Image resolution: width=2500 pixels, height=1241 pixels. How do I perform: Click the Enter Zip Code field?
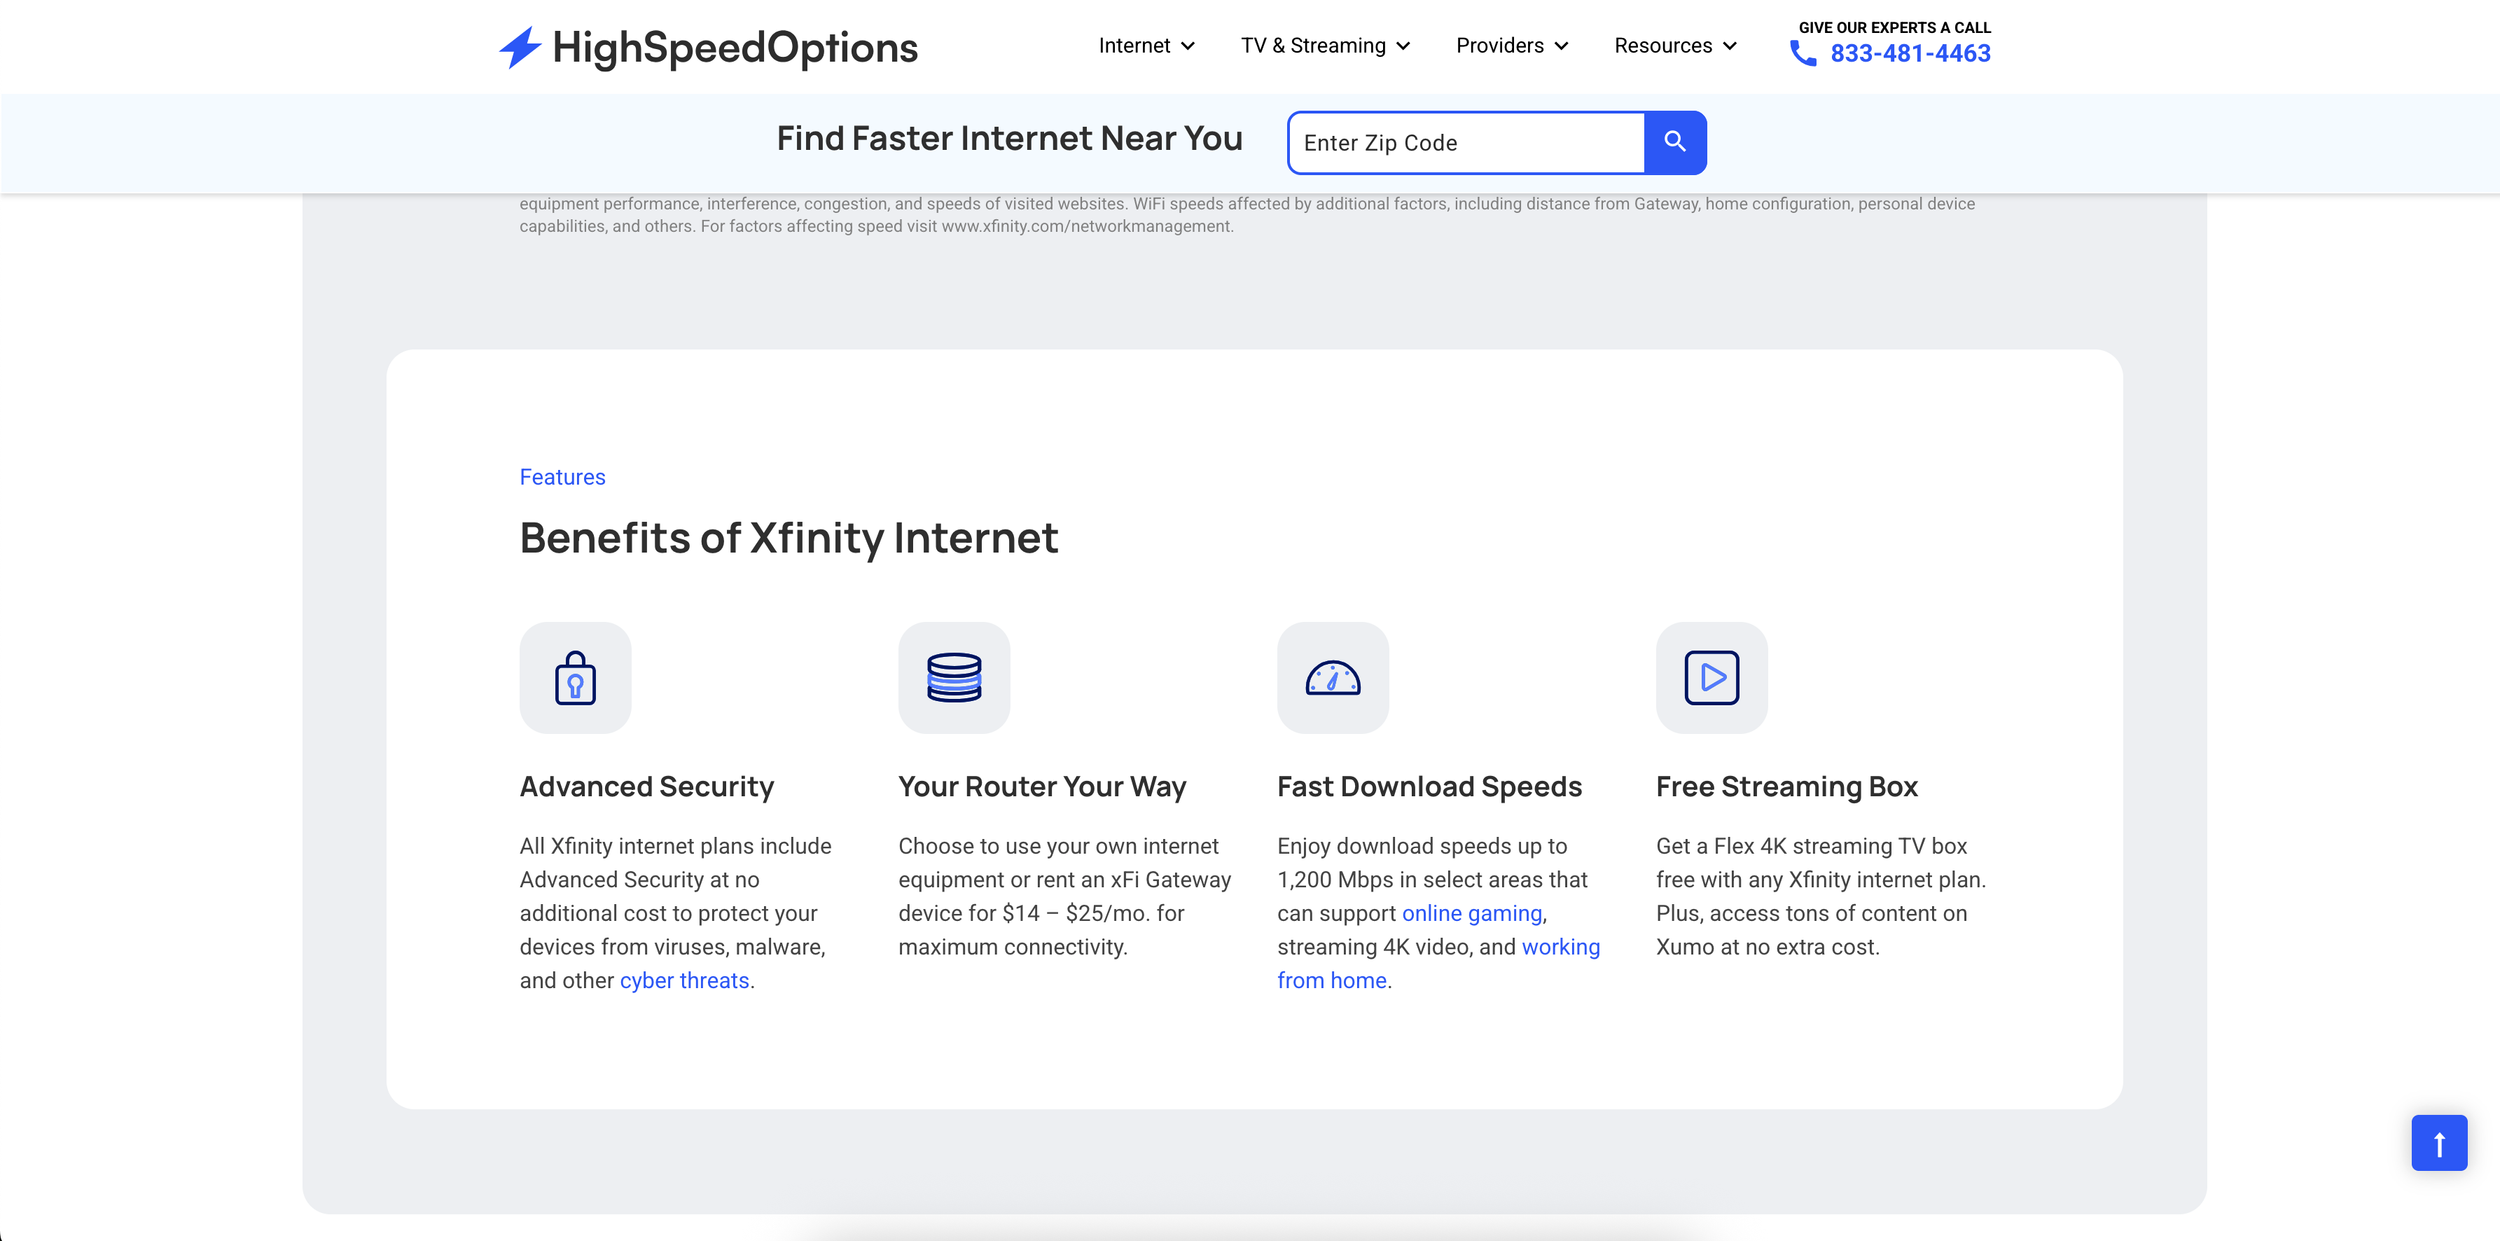[x=1466, y=143]
